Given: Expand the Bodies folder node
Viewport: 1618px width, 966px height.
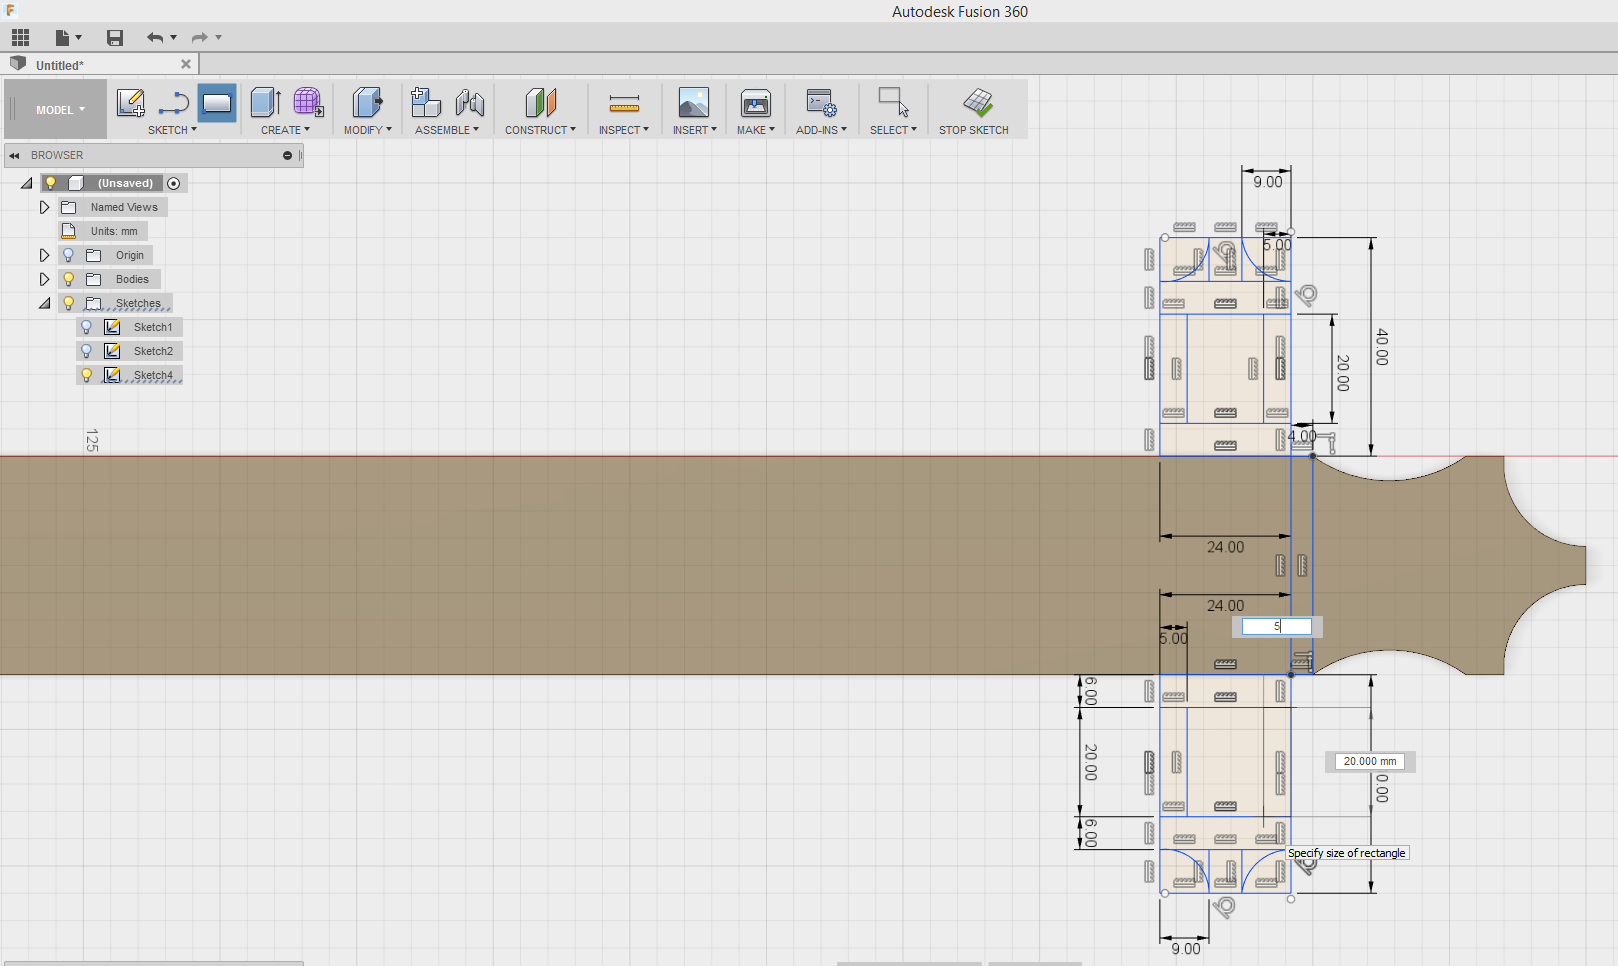Looking at the screenshot, I should pyautogui.click(x=44, y=279).
